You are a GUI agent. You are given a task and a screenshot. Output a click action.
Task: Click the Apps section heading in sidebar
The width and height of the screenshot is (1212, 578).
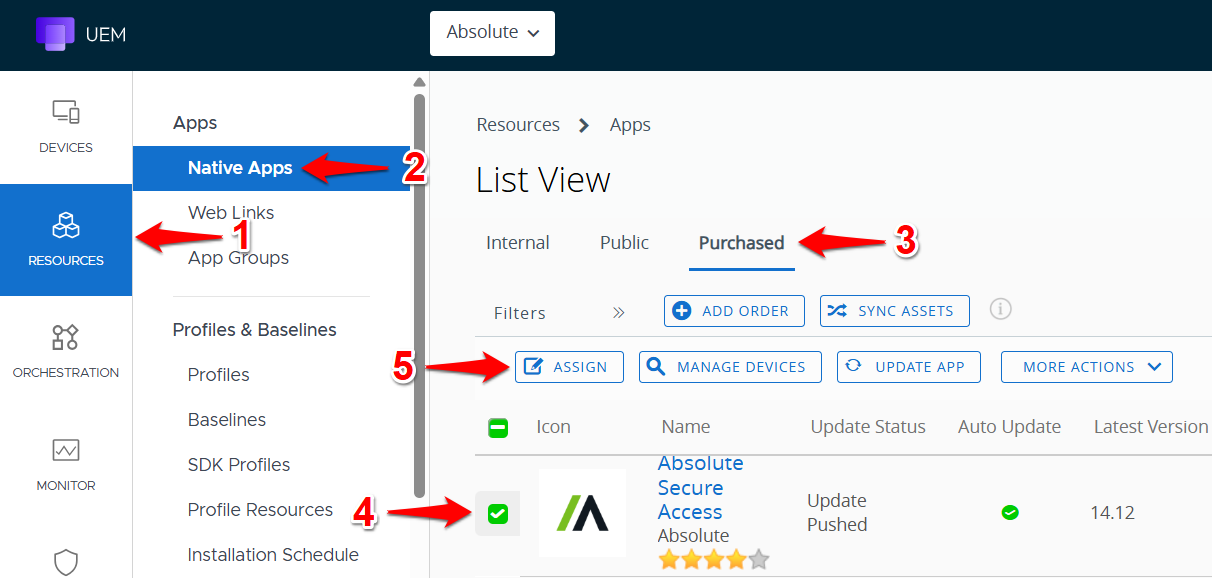[195, 123]
